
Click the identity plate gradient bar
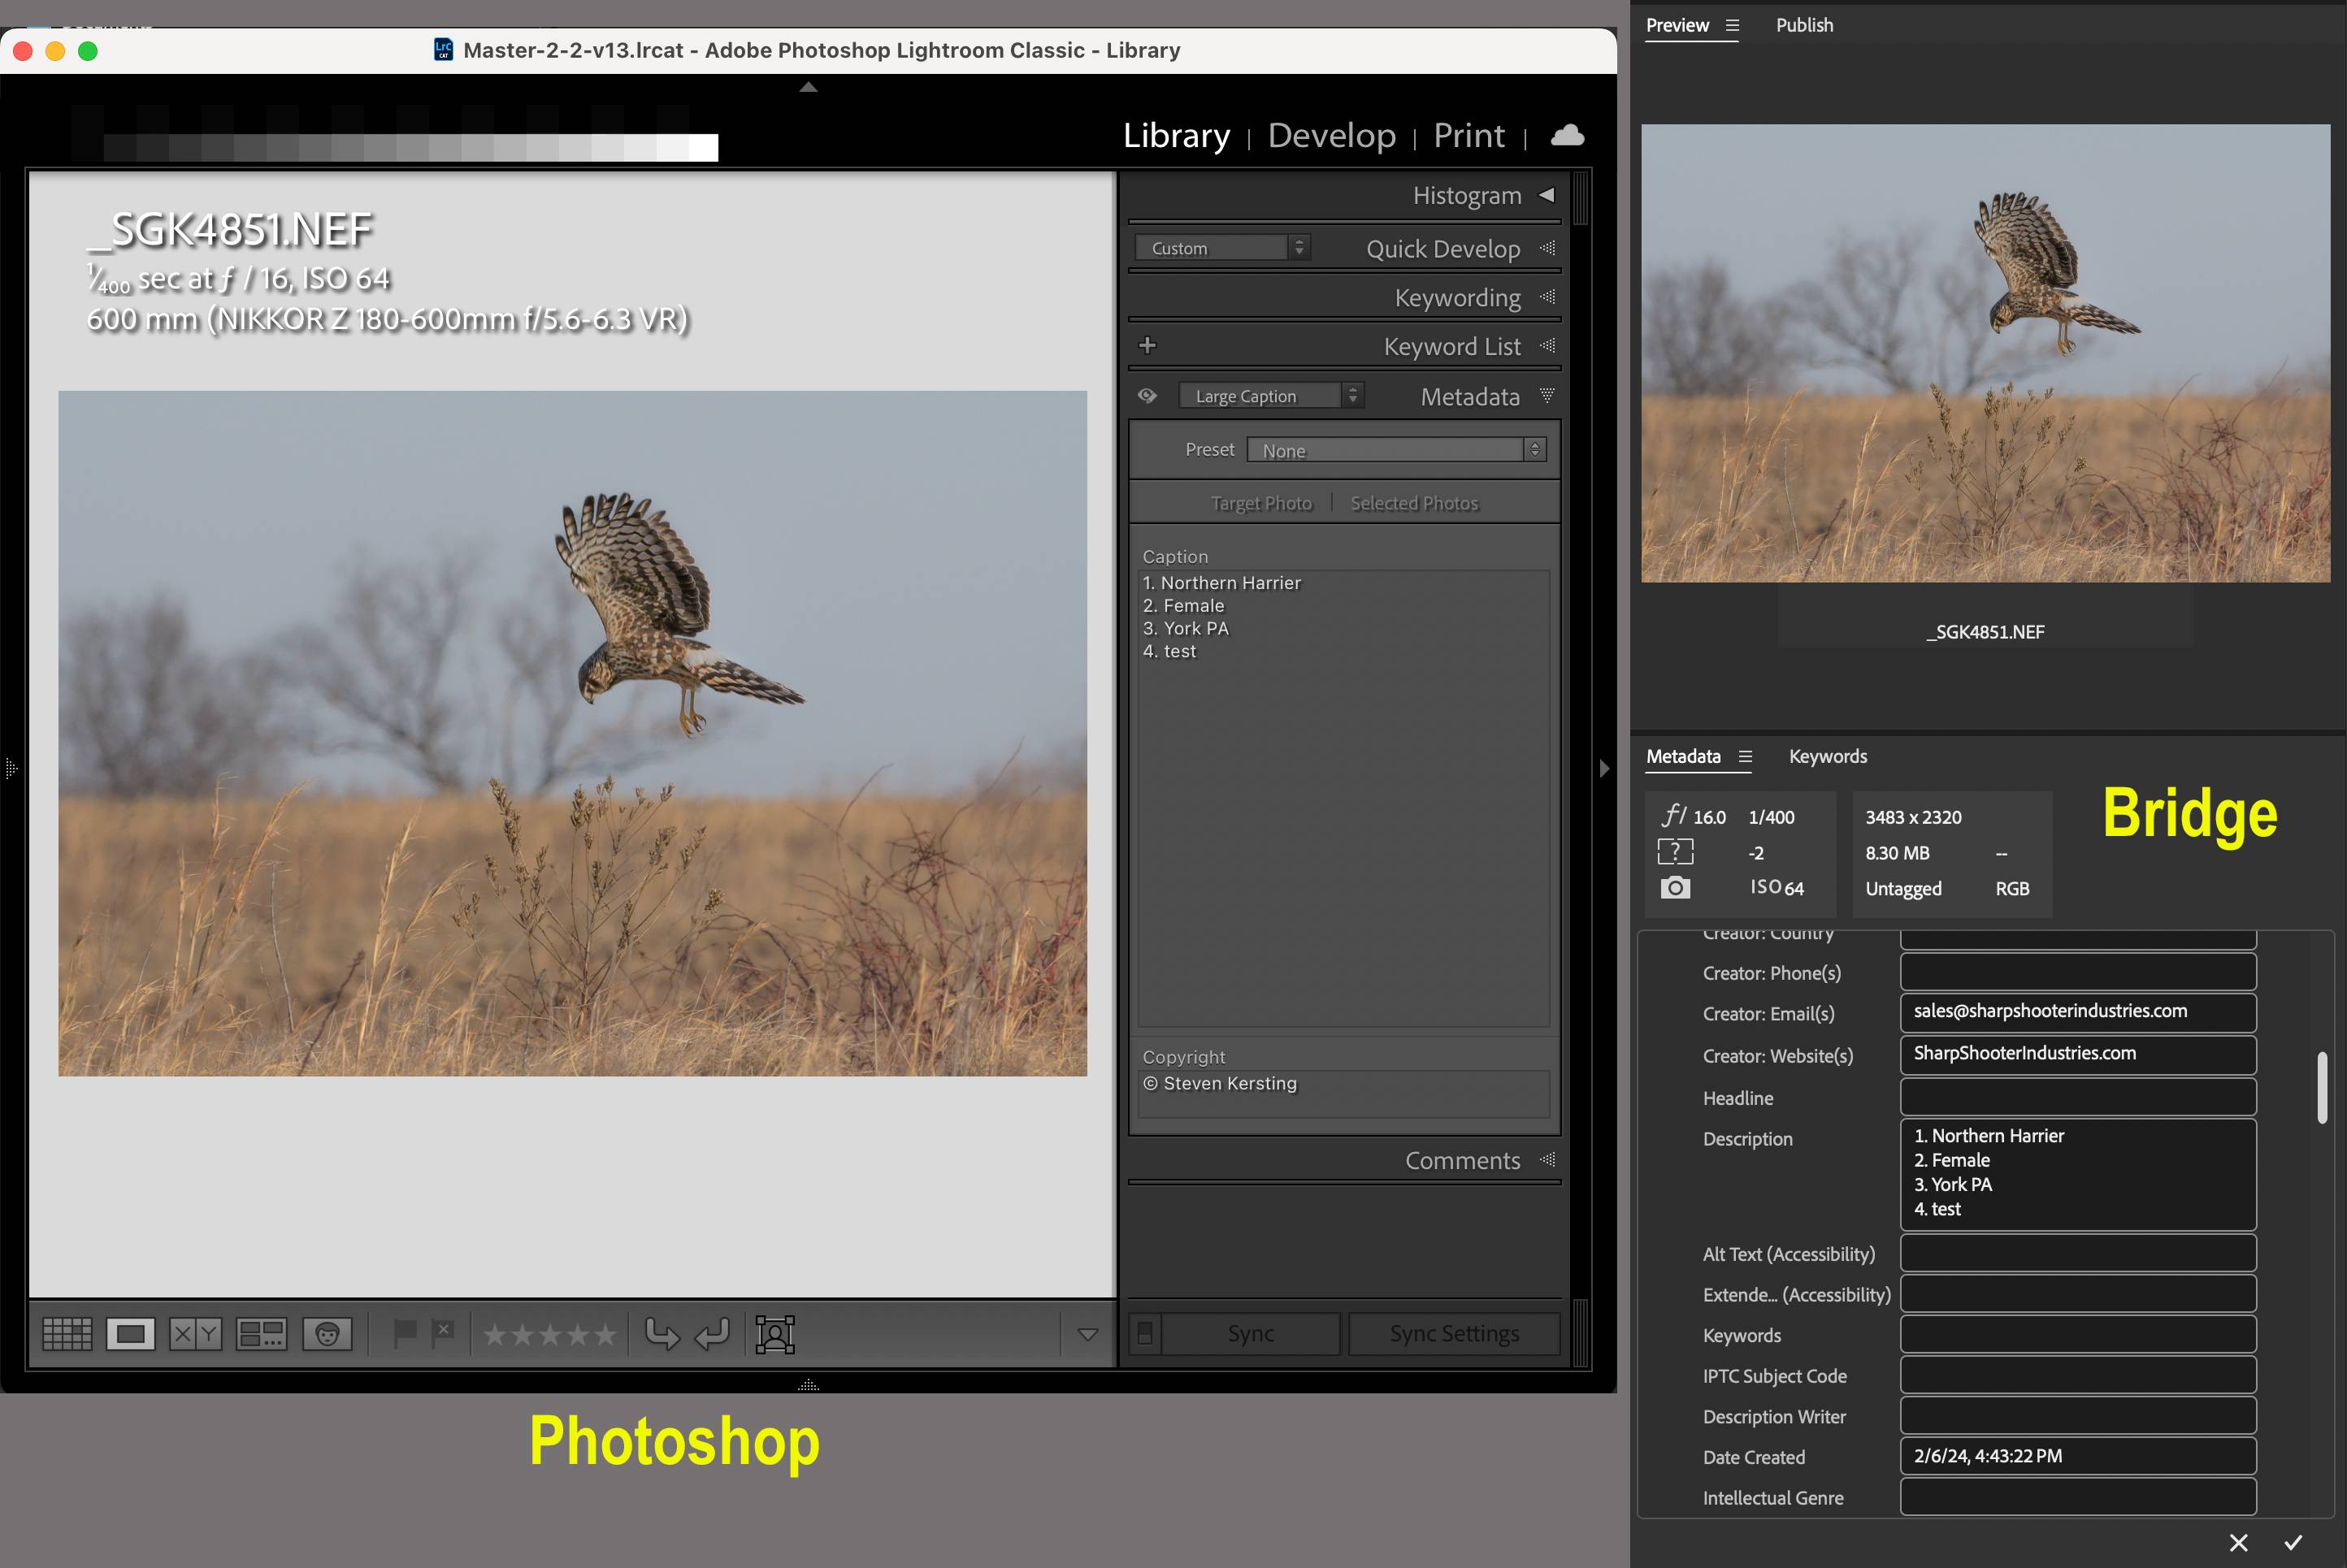coord(410,147)
